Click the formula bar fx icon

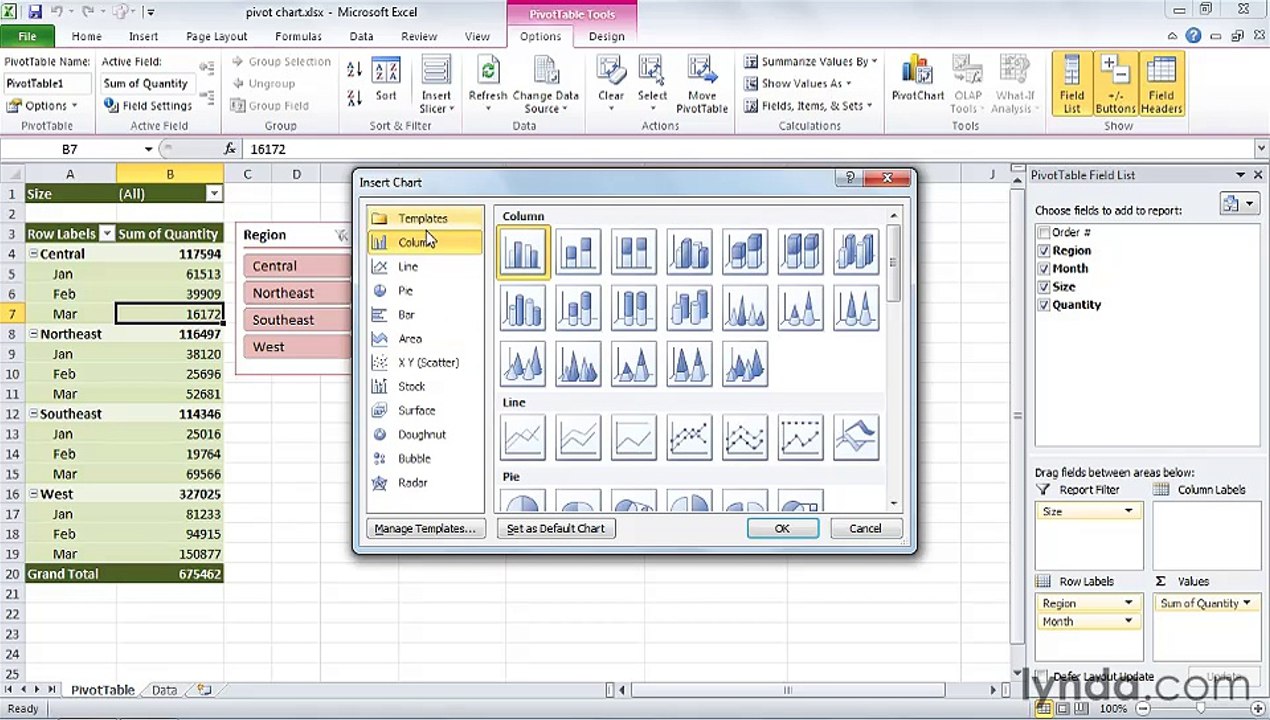(230, 149)
